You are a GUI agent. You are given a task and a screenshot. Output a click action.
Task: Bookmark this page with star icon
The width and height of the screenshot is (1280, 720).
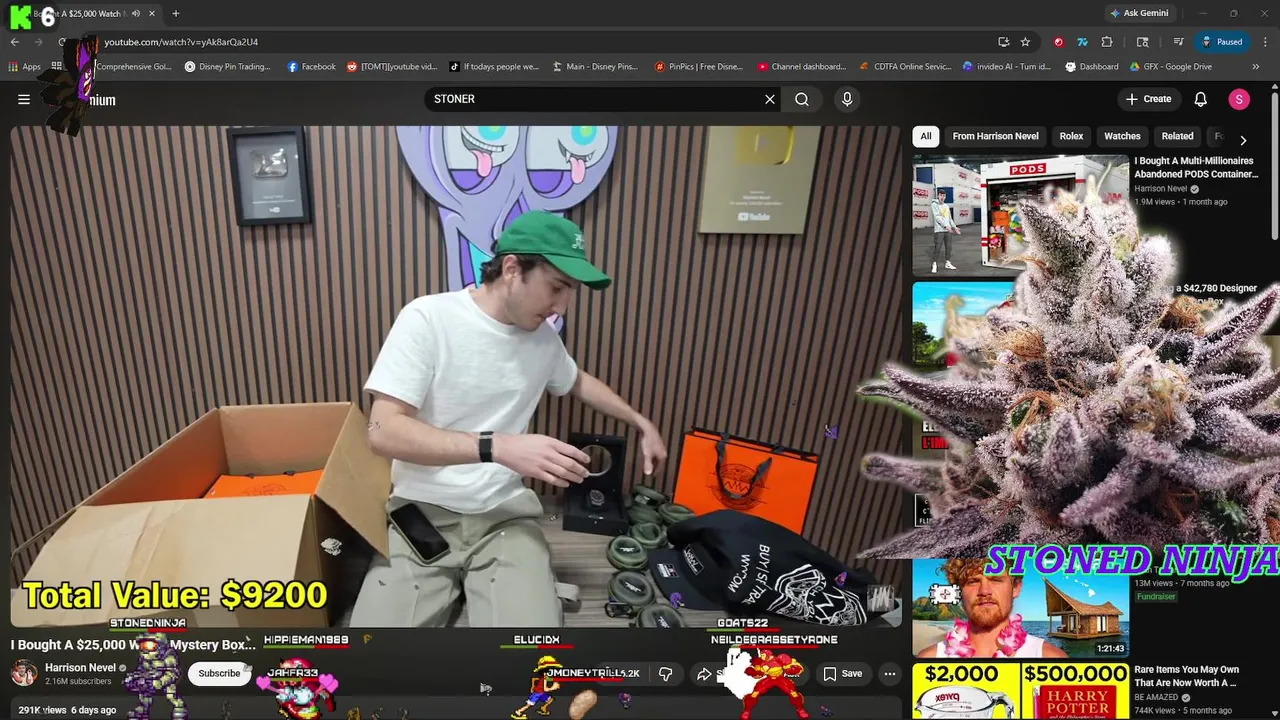coord(1025,42)
